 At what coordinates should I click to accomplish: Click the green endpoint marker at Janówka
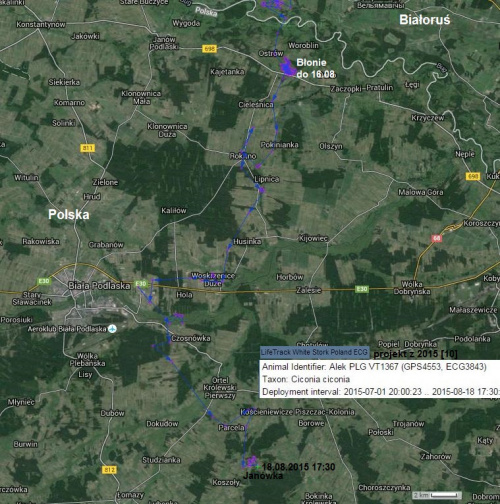pyautogui.click(x=257, y=467)
